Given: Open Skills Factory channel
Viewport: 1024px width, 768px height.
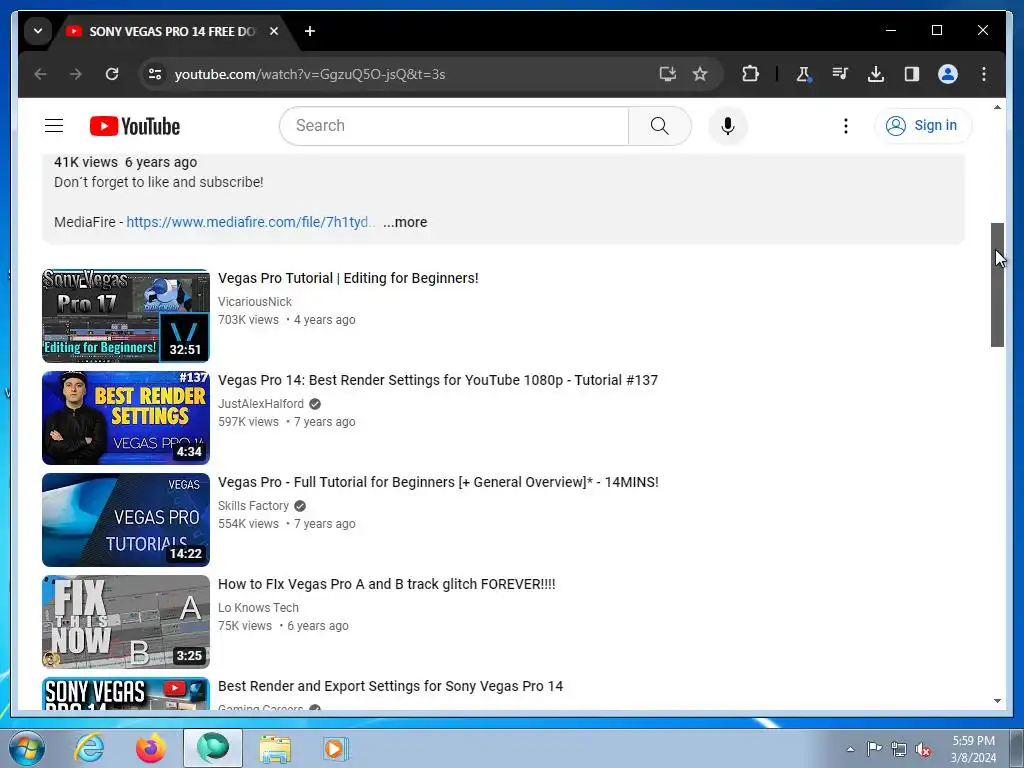Looking at the screenshot, I should point(253,505).
